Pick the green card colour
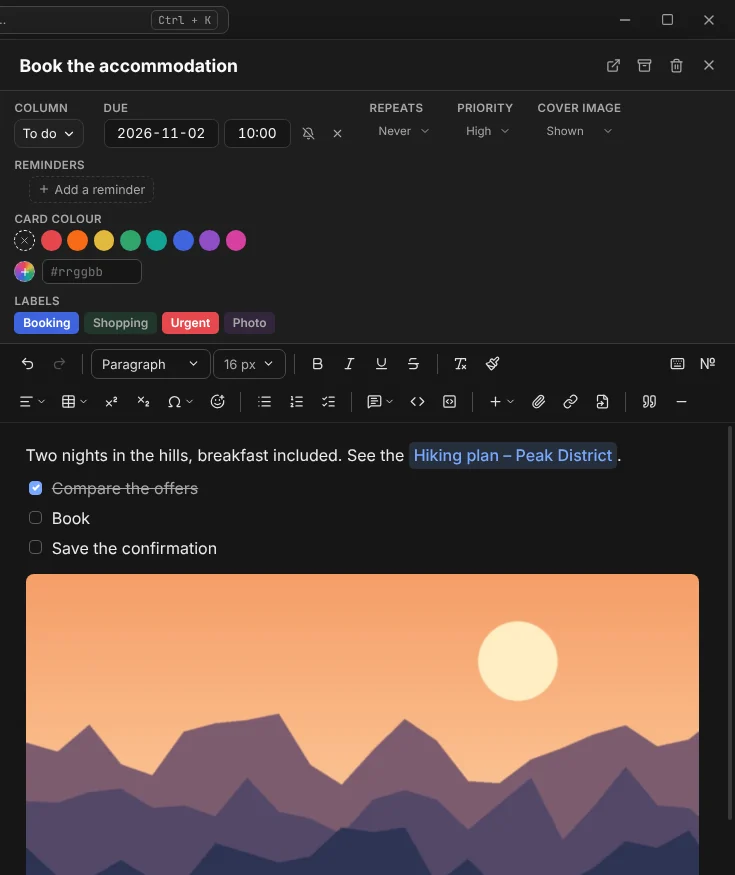The image size is (735, 875). (130, 241)
